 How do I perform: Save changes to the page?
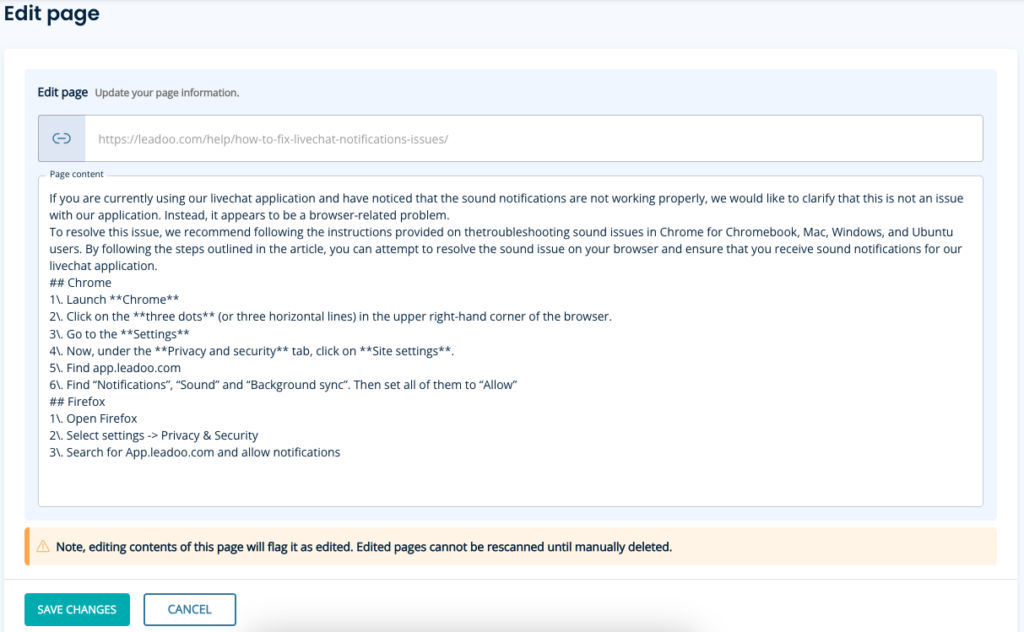(x=77, y=609)
